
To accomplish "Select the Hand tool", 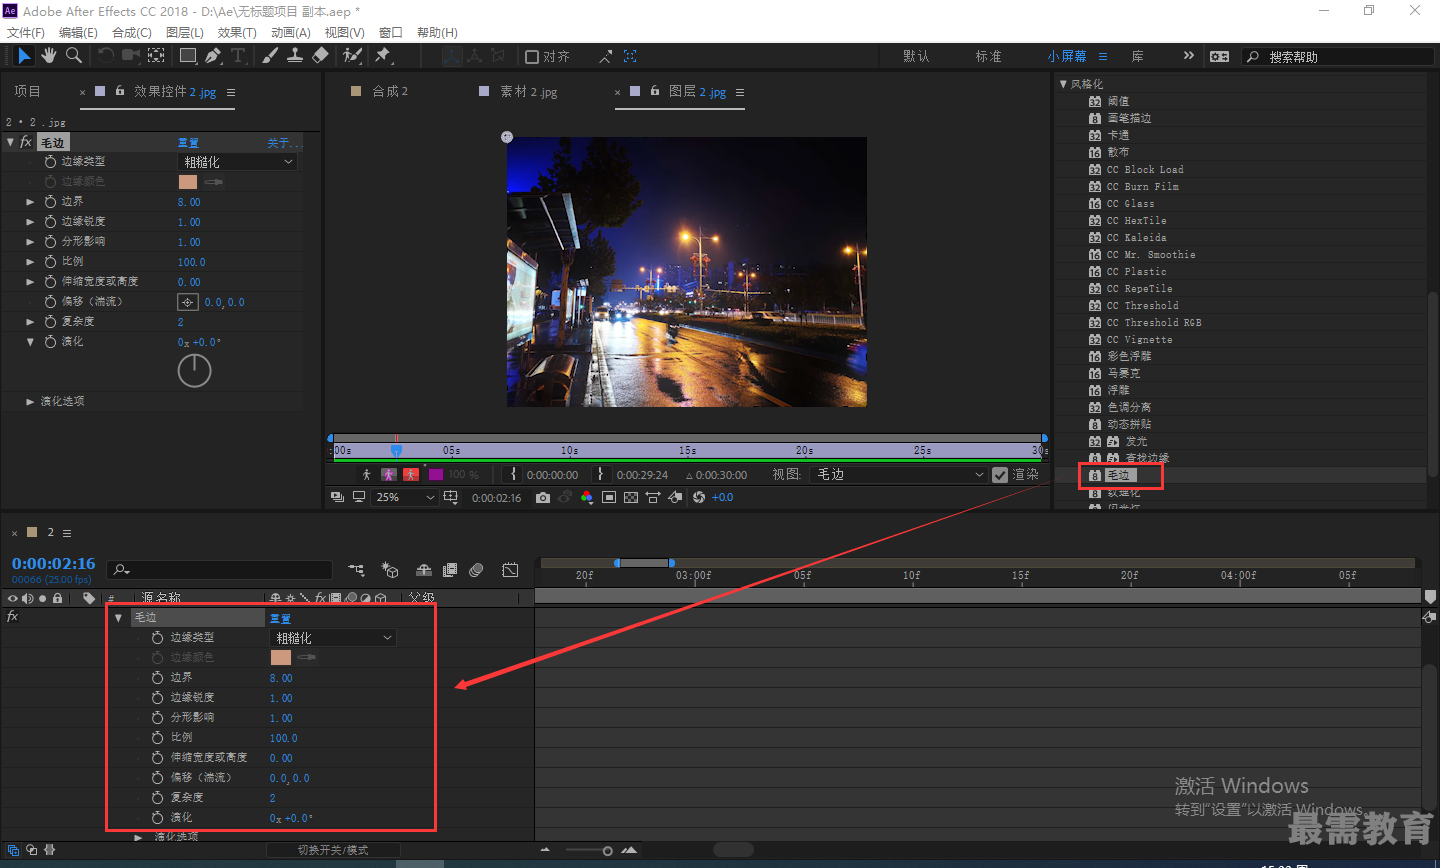I will pos(49,56).
